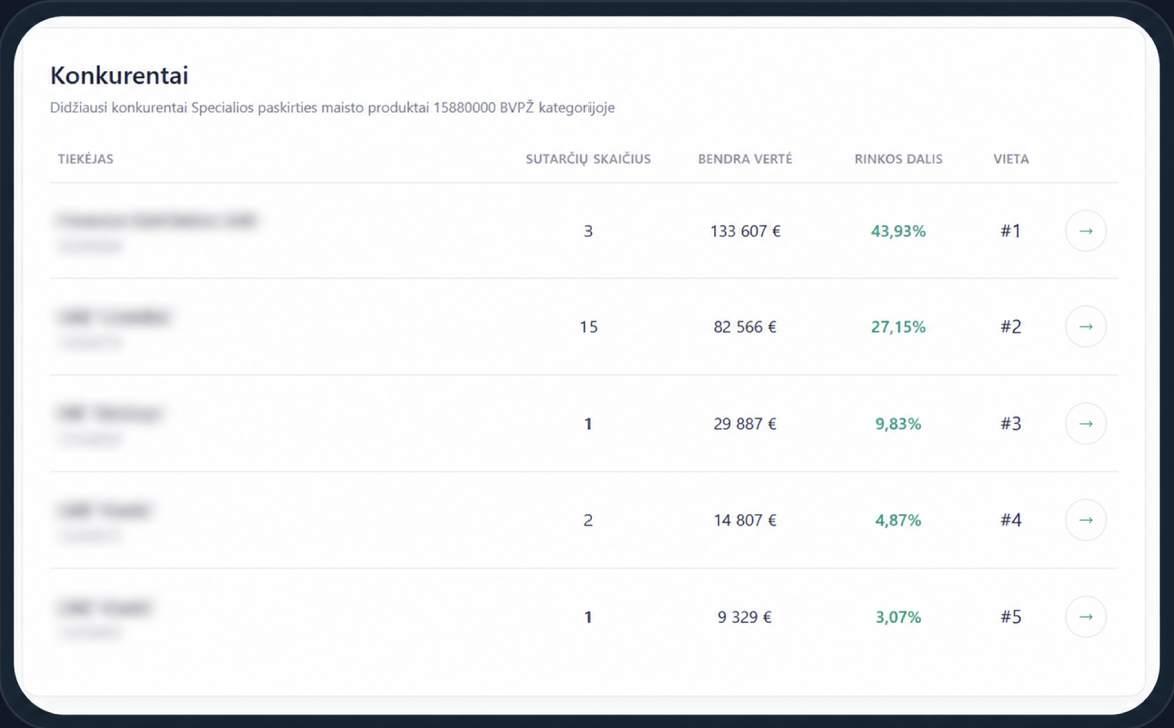Click the SUTARČIŲ SKAIČIUS column header
This screenshot has width=1174, height=728.
[588, 160]
